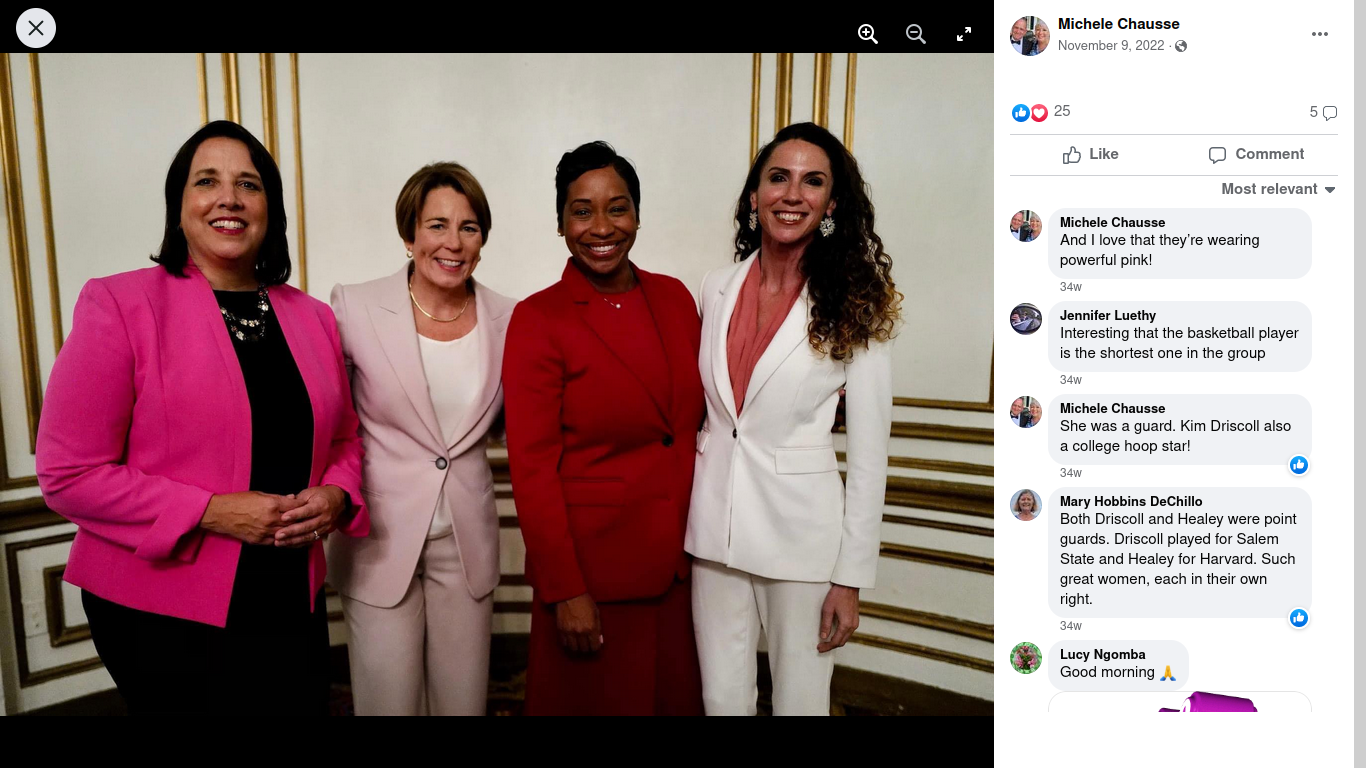Image resolution: width=1366 pixels, height=768 pixels.
Task: Expand the Most relevant comment sorting dropdown
Action: (x=1278, y=189)
